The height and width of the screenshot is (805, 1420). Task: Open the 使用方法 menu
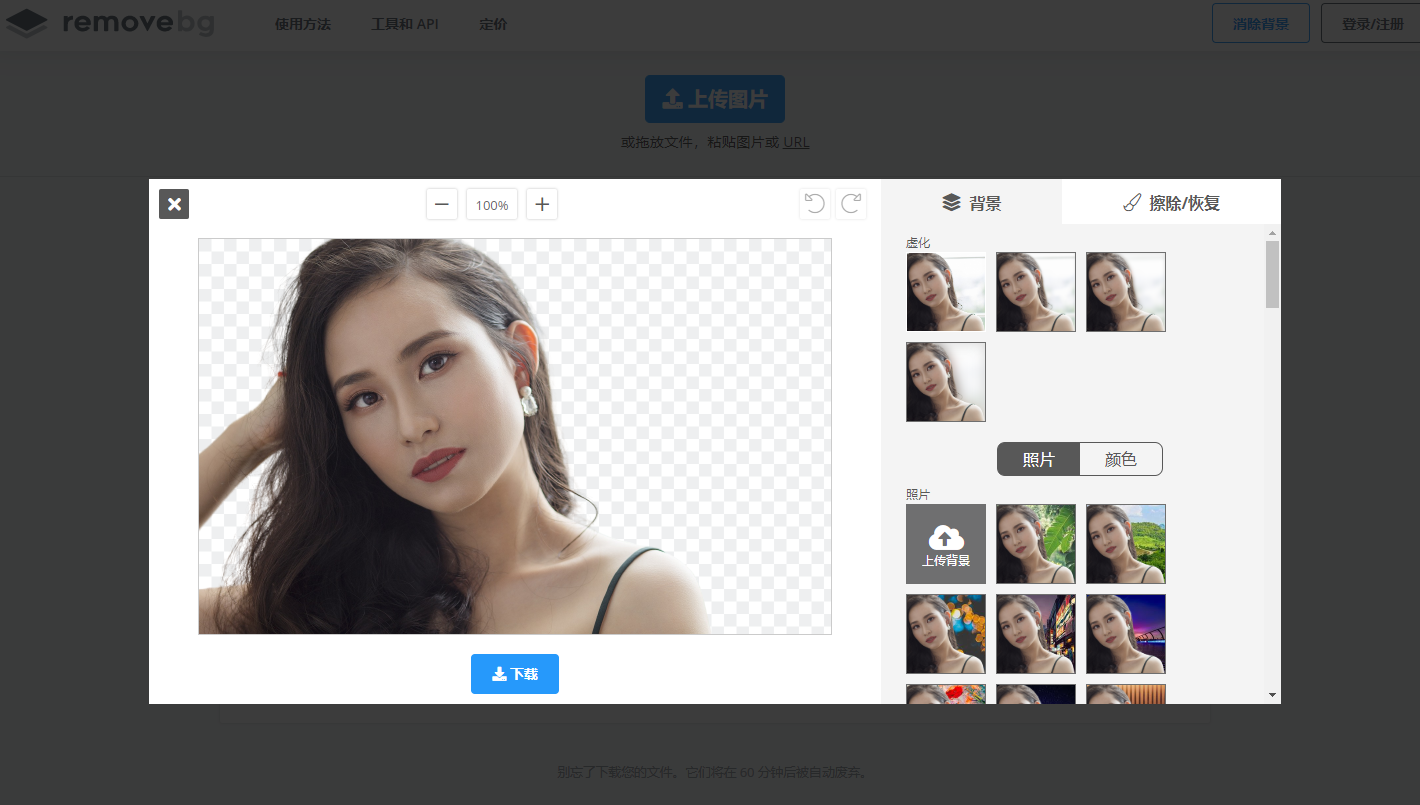[303, 24]
